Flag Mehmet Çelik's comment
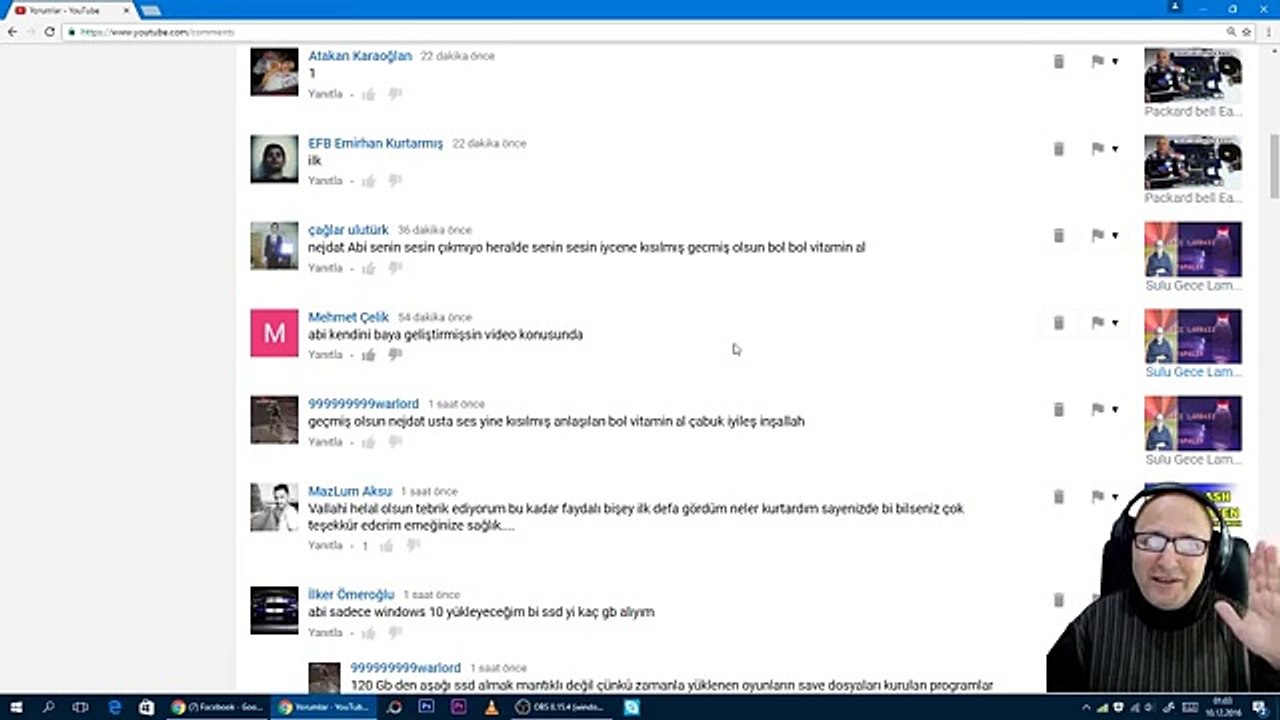This screenshot has width=1280, height=720. coord(1098,323)
